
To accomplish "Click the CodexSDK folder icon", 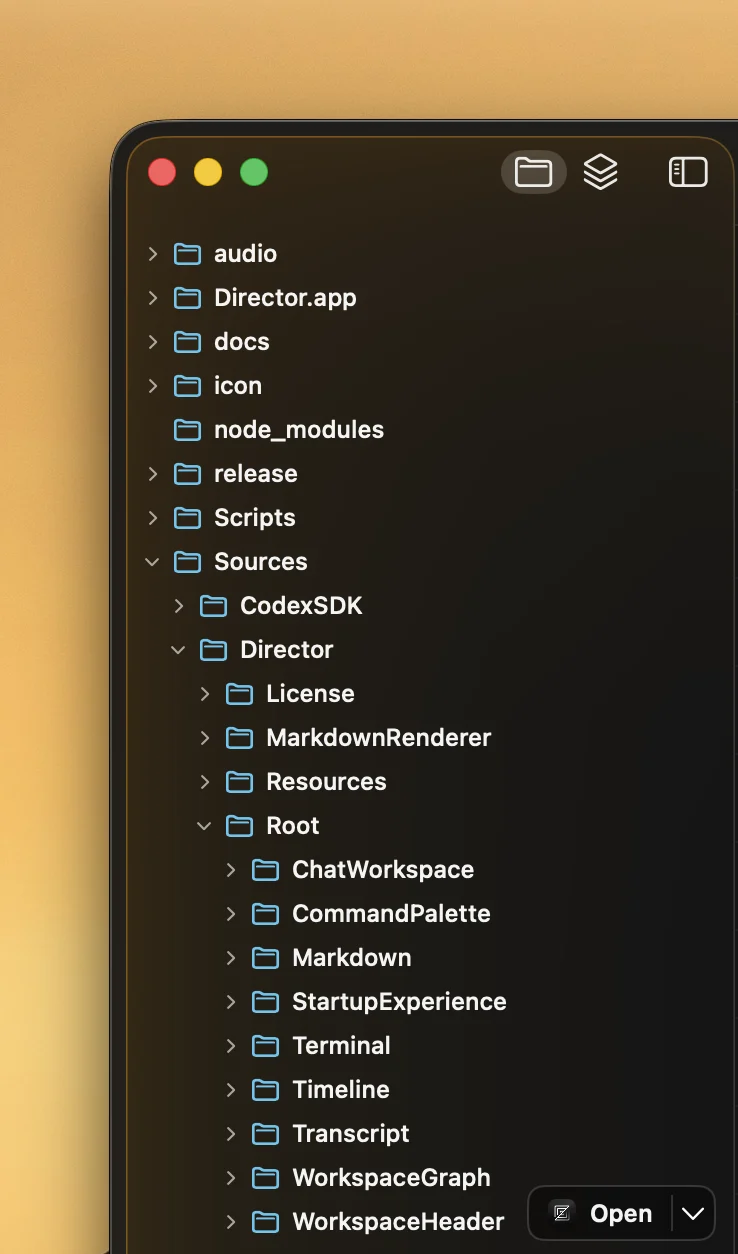I will pyautogui.click(x=213, y=606).
